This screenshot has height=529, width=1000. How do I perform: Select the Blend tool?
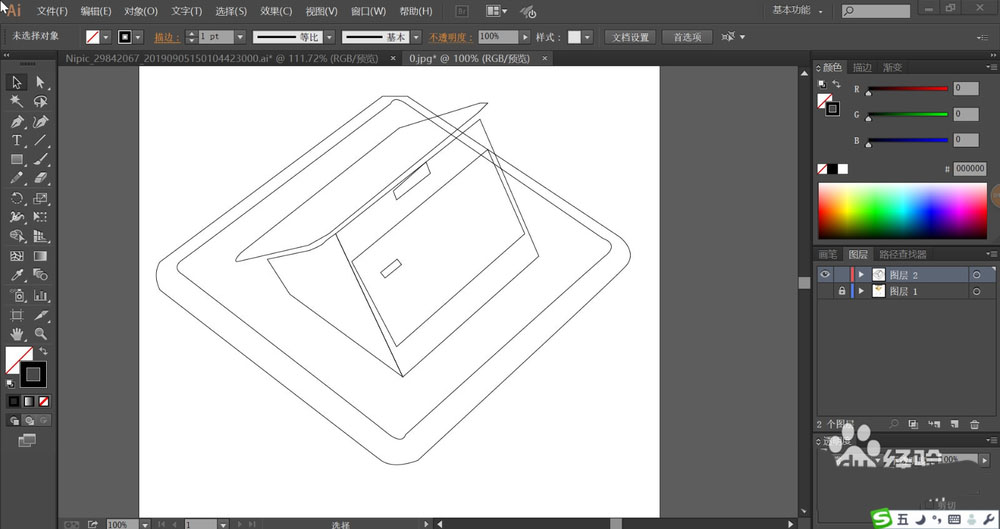point(40,275)
